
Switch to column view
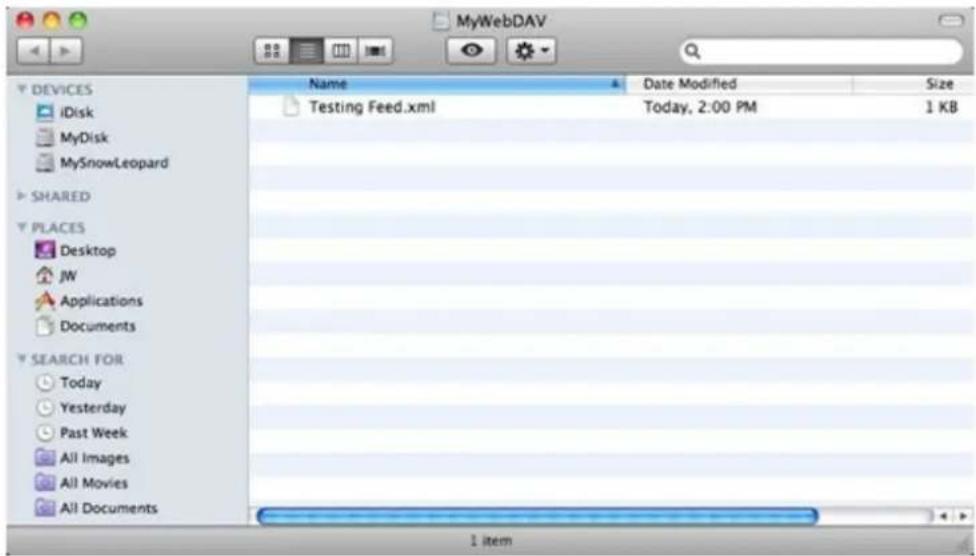[x=340, y=51]
